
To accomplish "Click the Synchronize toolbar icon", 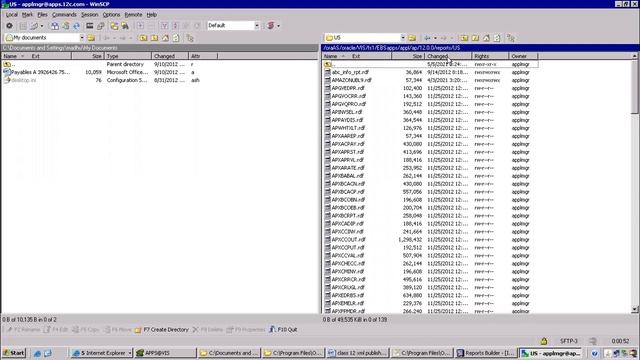I will tap(65, 26).
